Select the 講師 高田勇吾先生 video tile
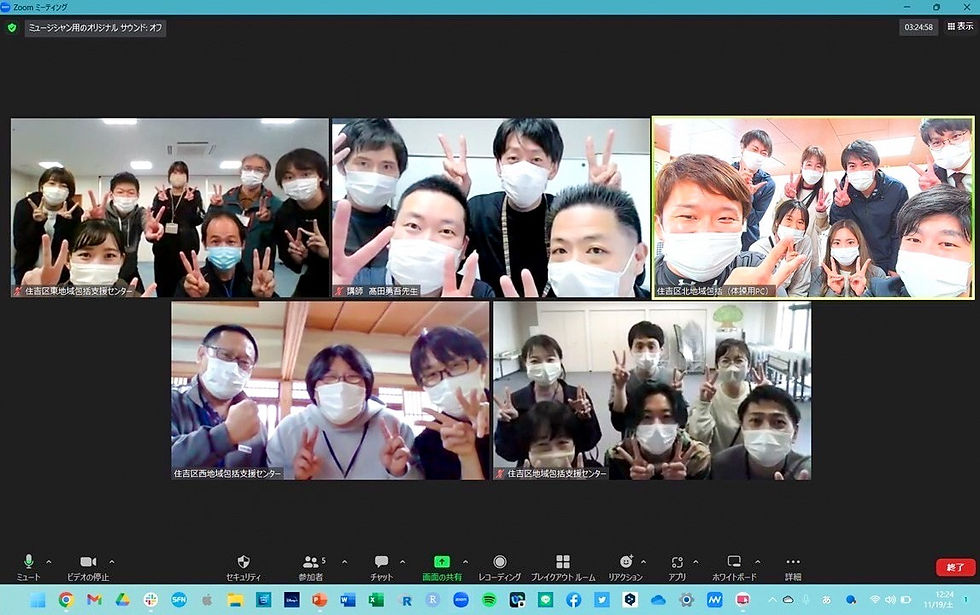The width and height of the screenshot is (980, 615). pyautogui.click(x=491, y=208)
